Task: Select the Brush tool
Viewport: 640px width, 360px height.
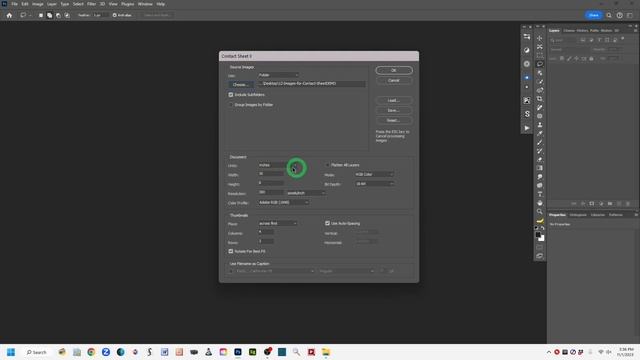Action: (x=540, y=142)
